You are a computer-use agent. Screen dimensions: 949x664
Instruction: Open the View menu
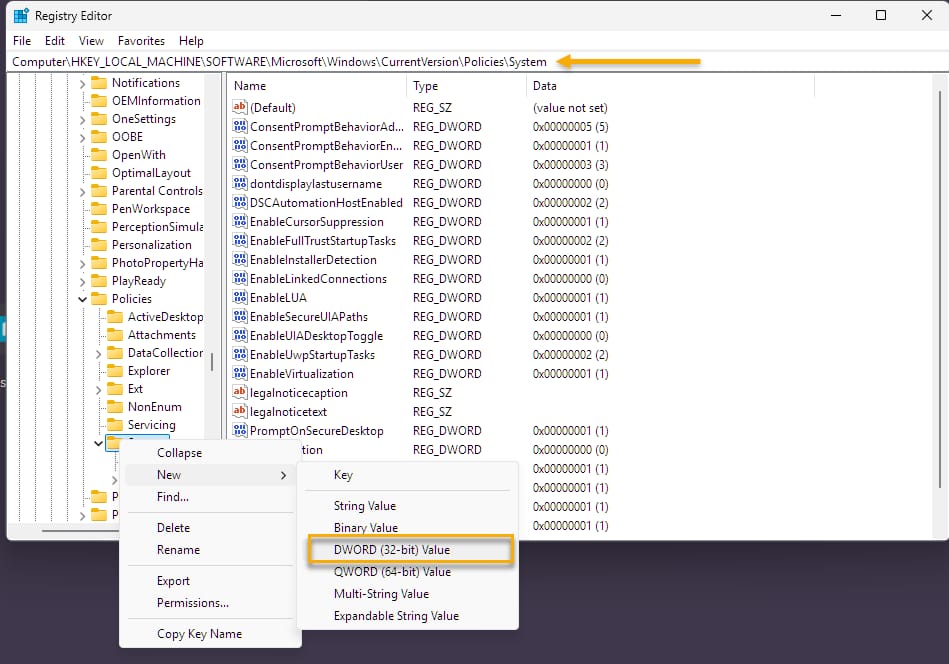click(x=91, y=41)
